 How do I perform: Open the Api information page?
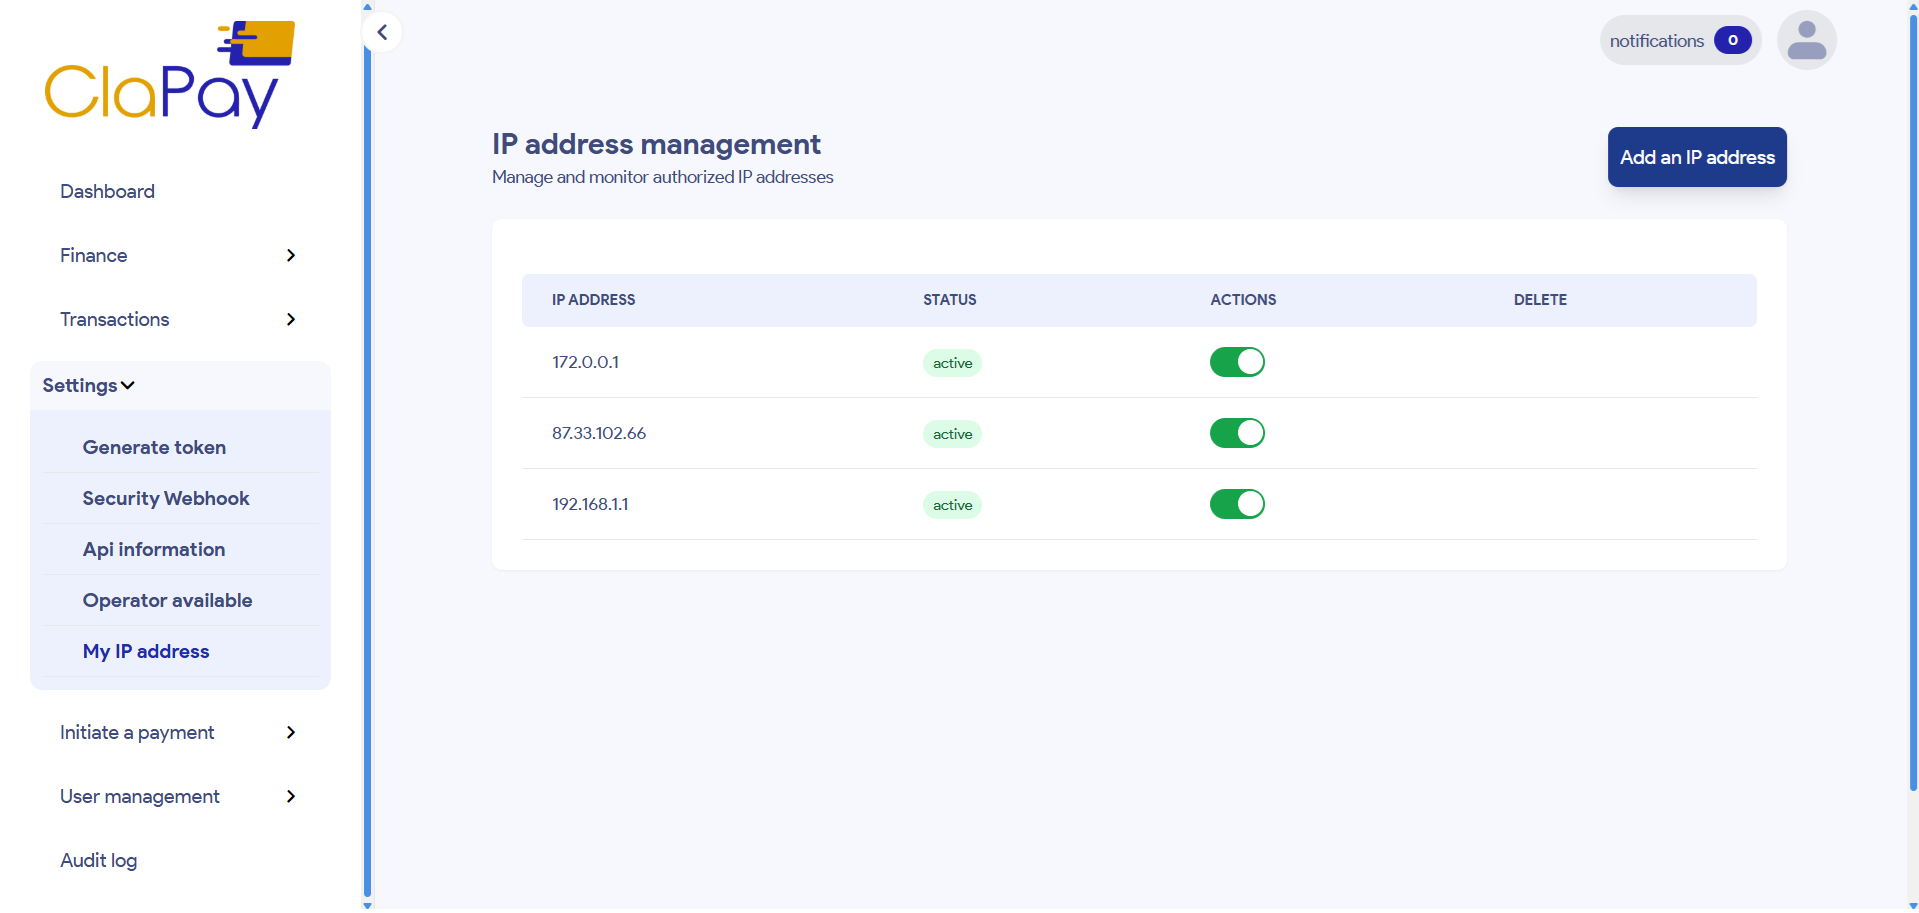(x=153, y=549)
